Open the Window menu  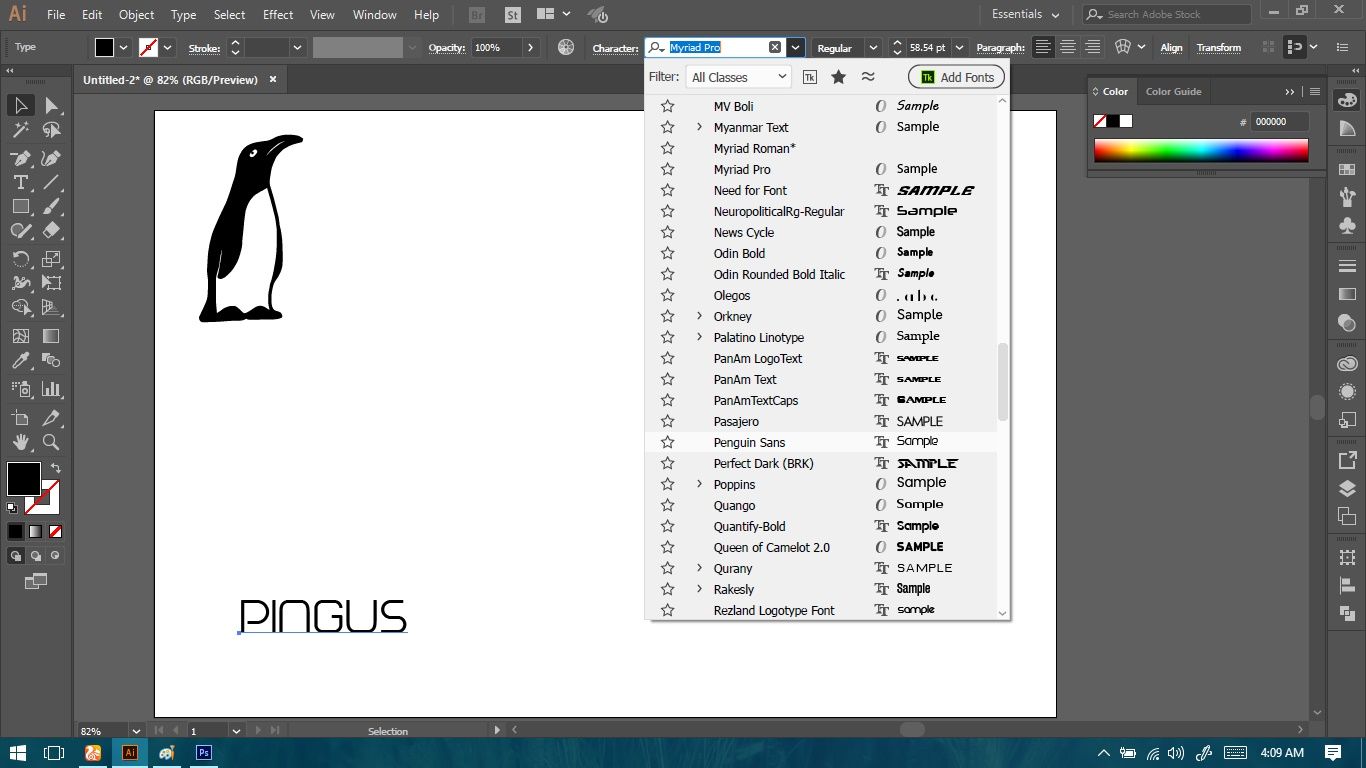375,15
